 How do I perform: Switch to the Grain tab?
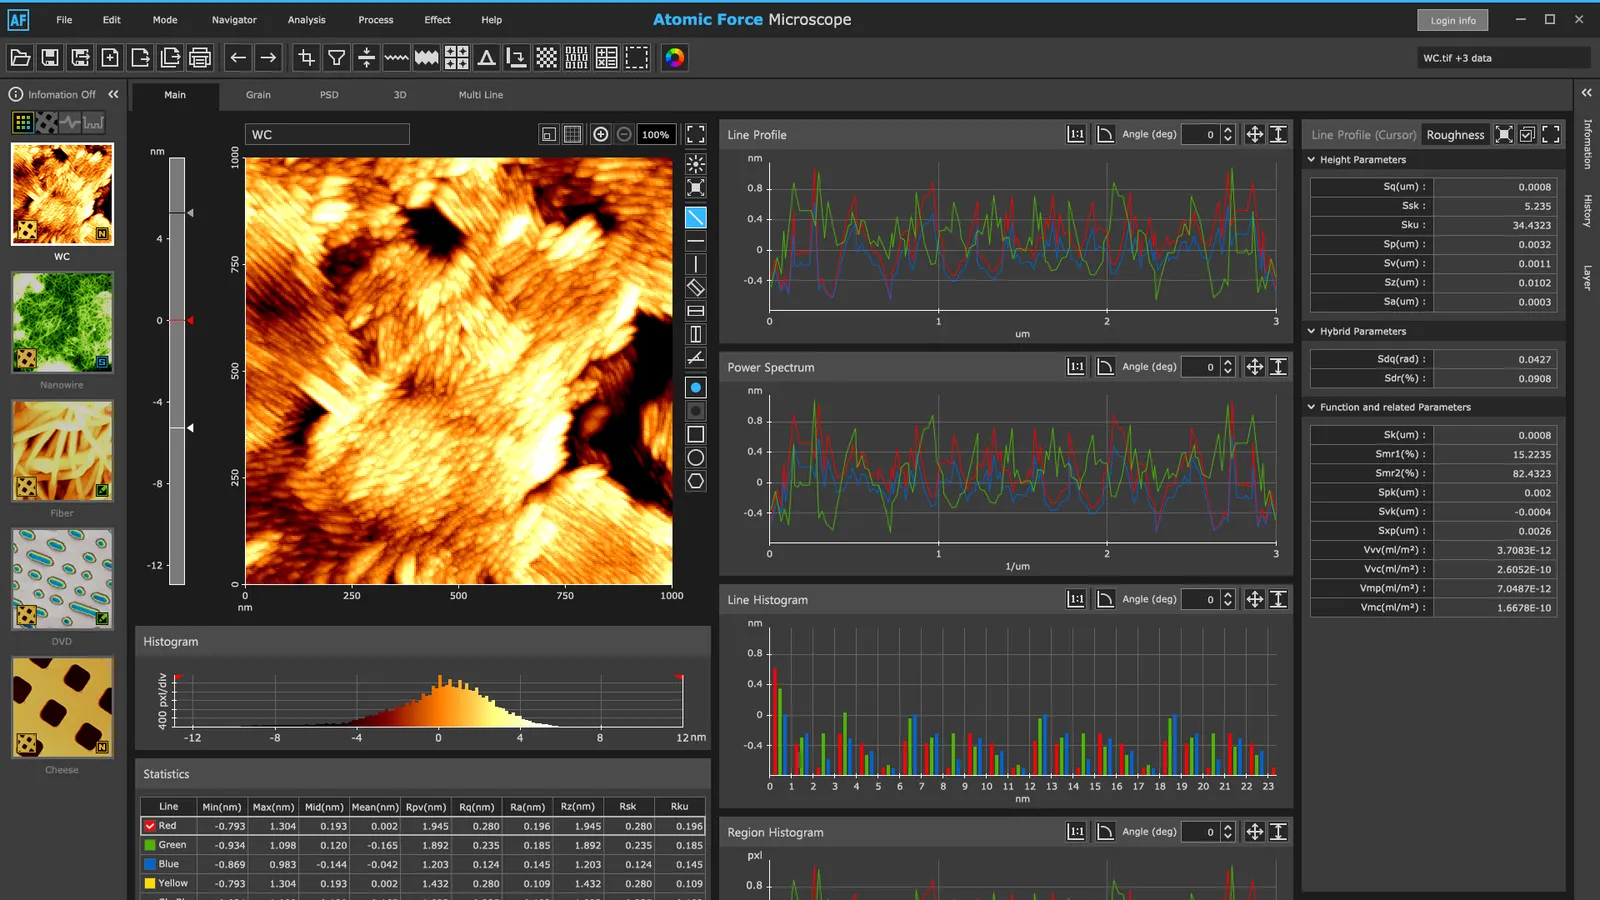click(258, 95)
